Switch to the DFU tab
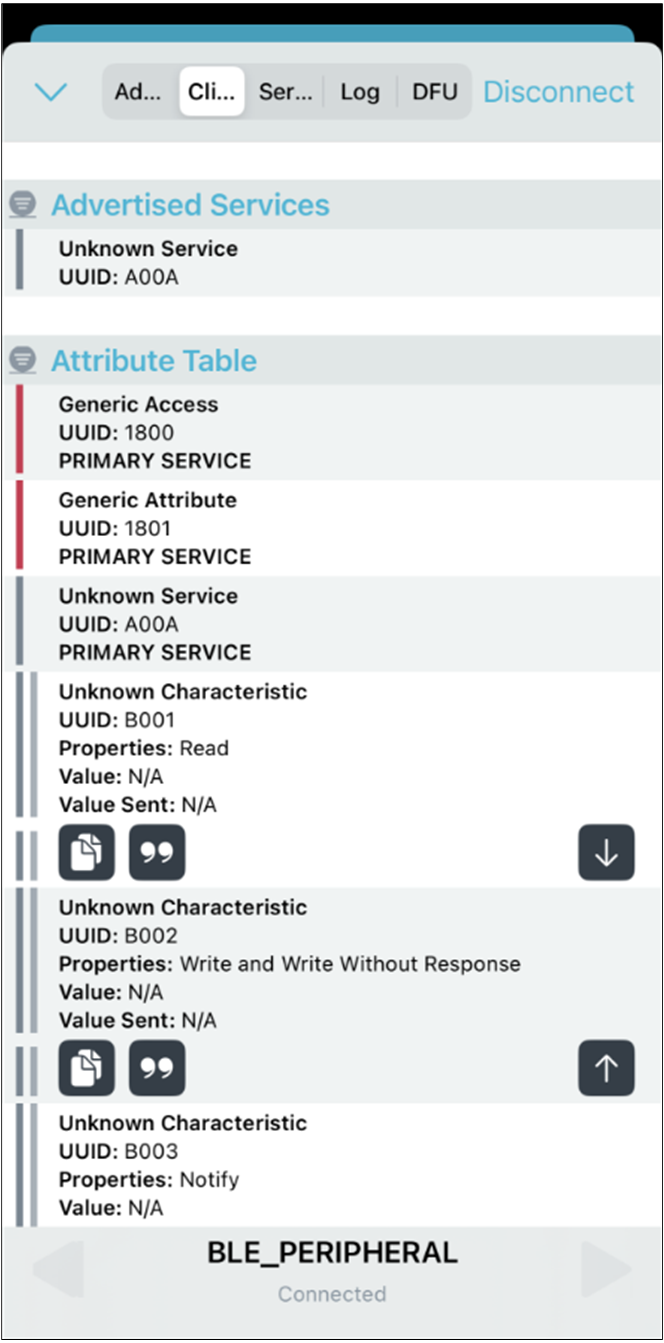Screen dimensions: 664x1343 435,92
